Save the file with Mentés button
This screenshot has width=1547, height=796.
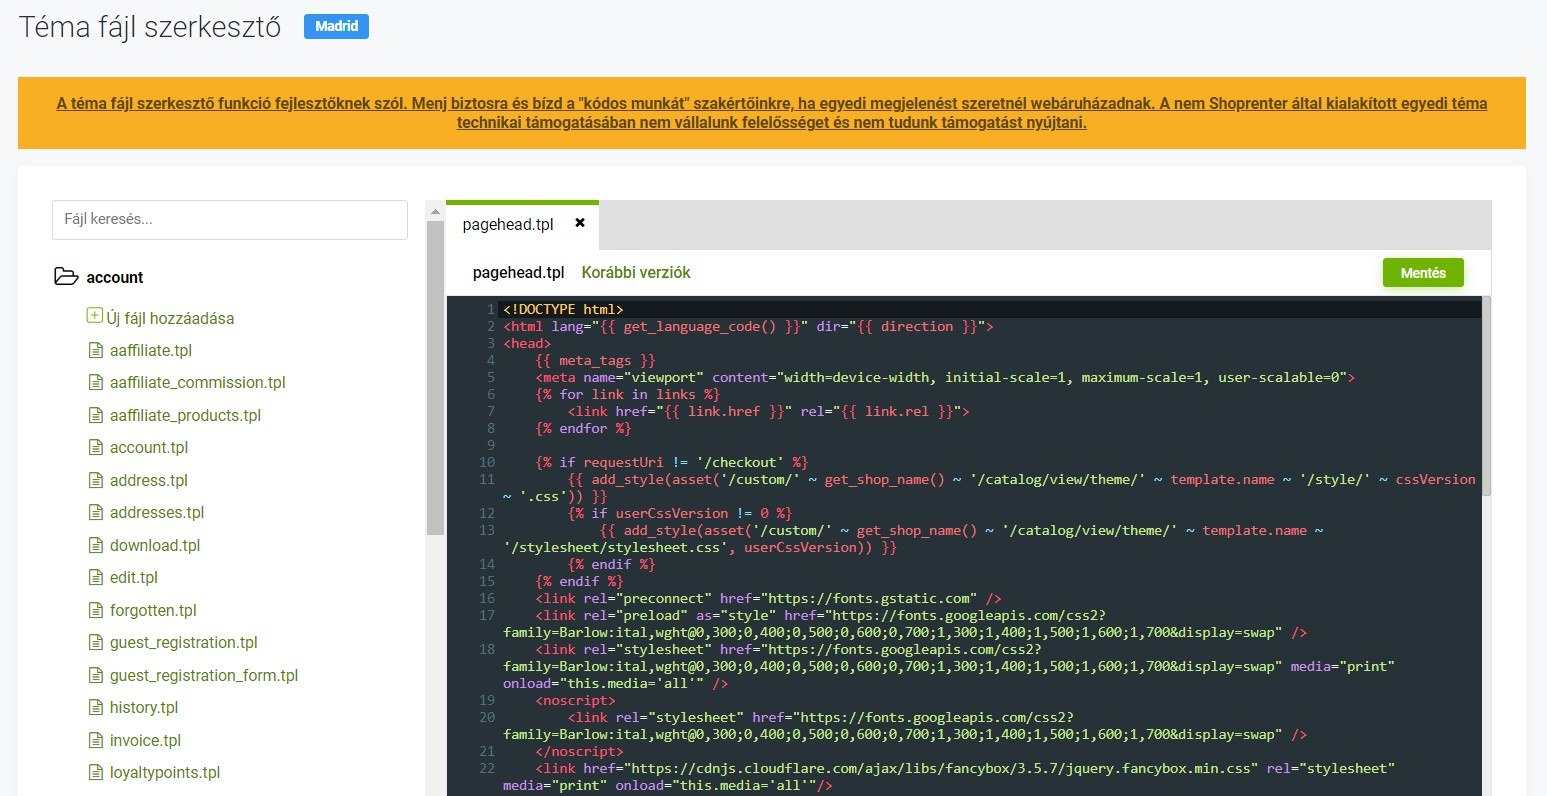click(1423, 272)
